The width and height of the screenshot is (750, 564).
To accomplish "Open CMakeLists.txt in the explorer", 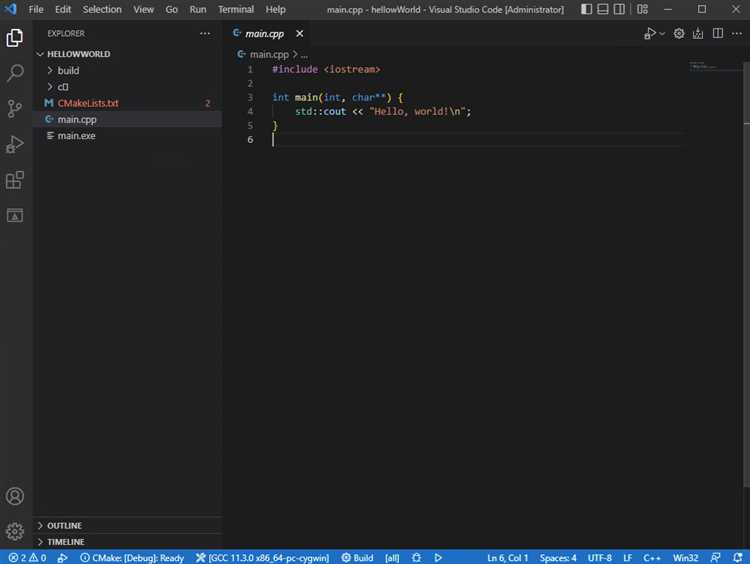I will point(127,103).
